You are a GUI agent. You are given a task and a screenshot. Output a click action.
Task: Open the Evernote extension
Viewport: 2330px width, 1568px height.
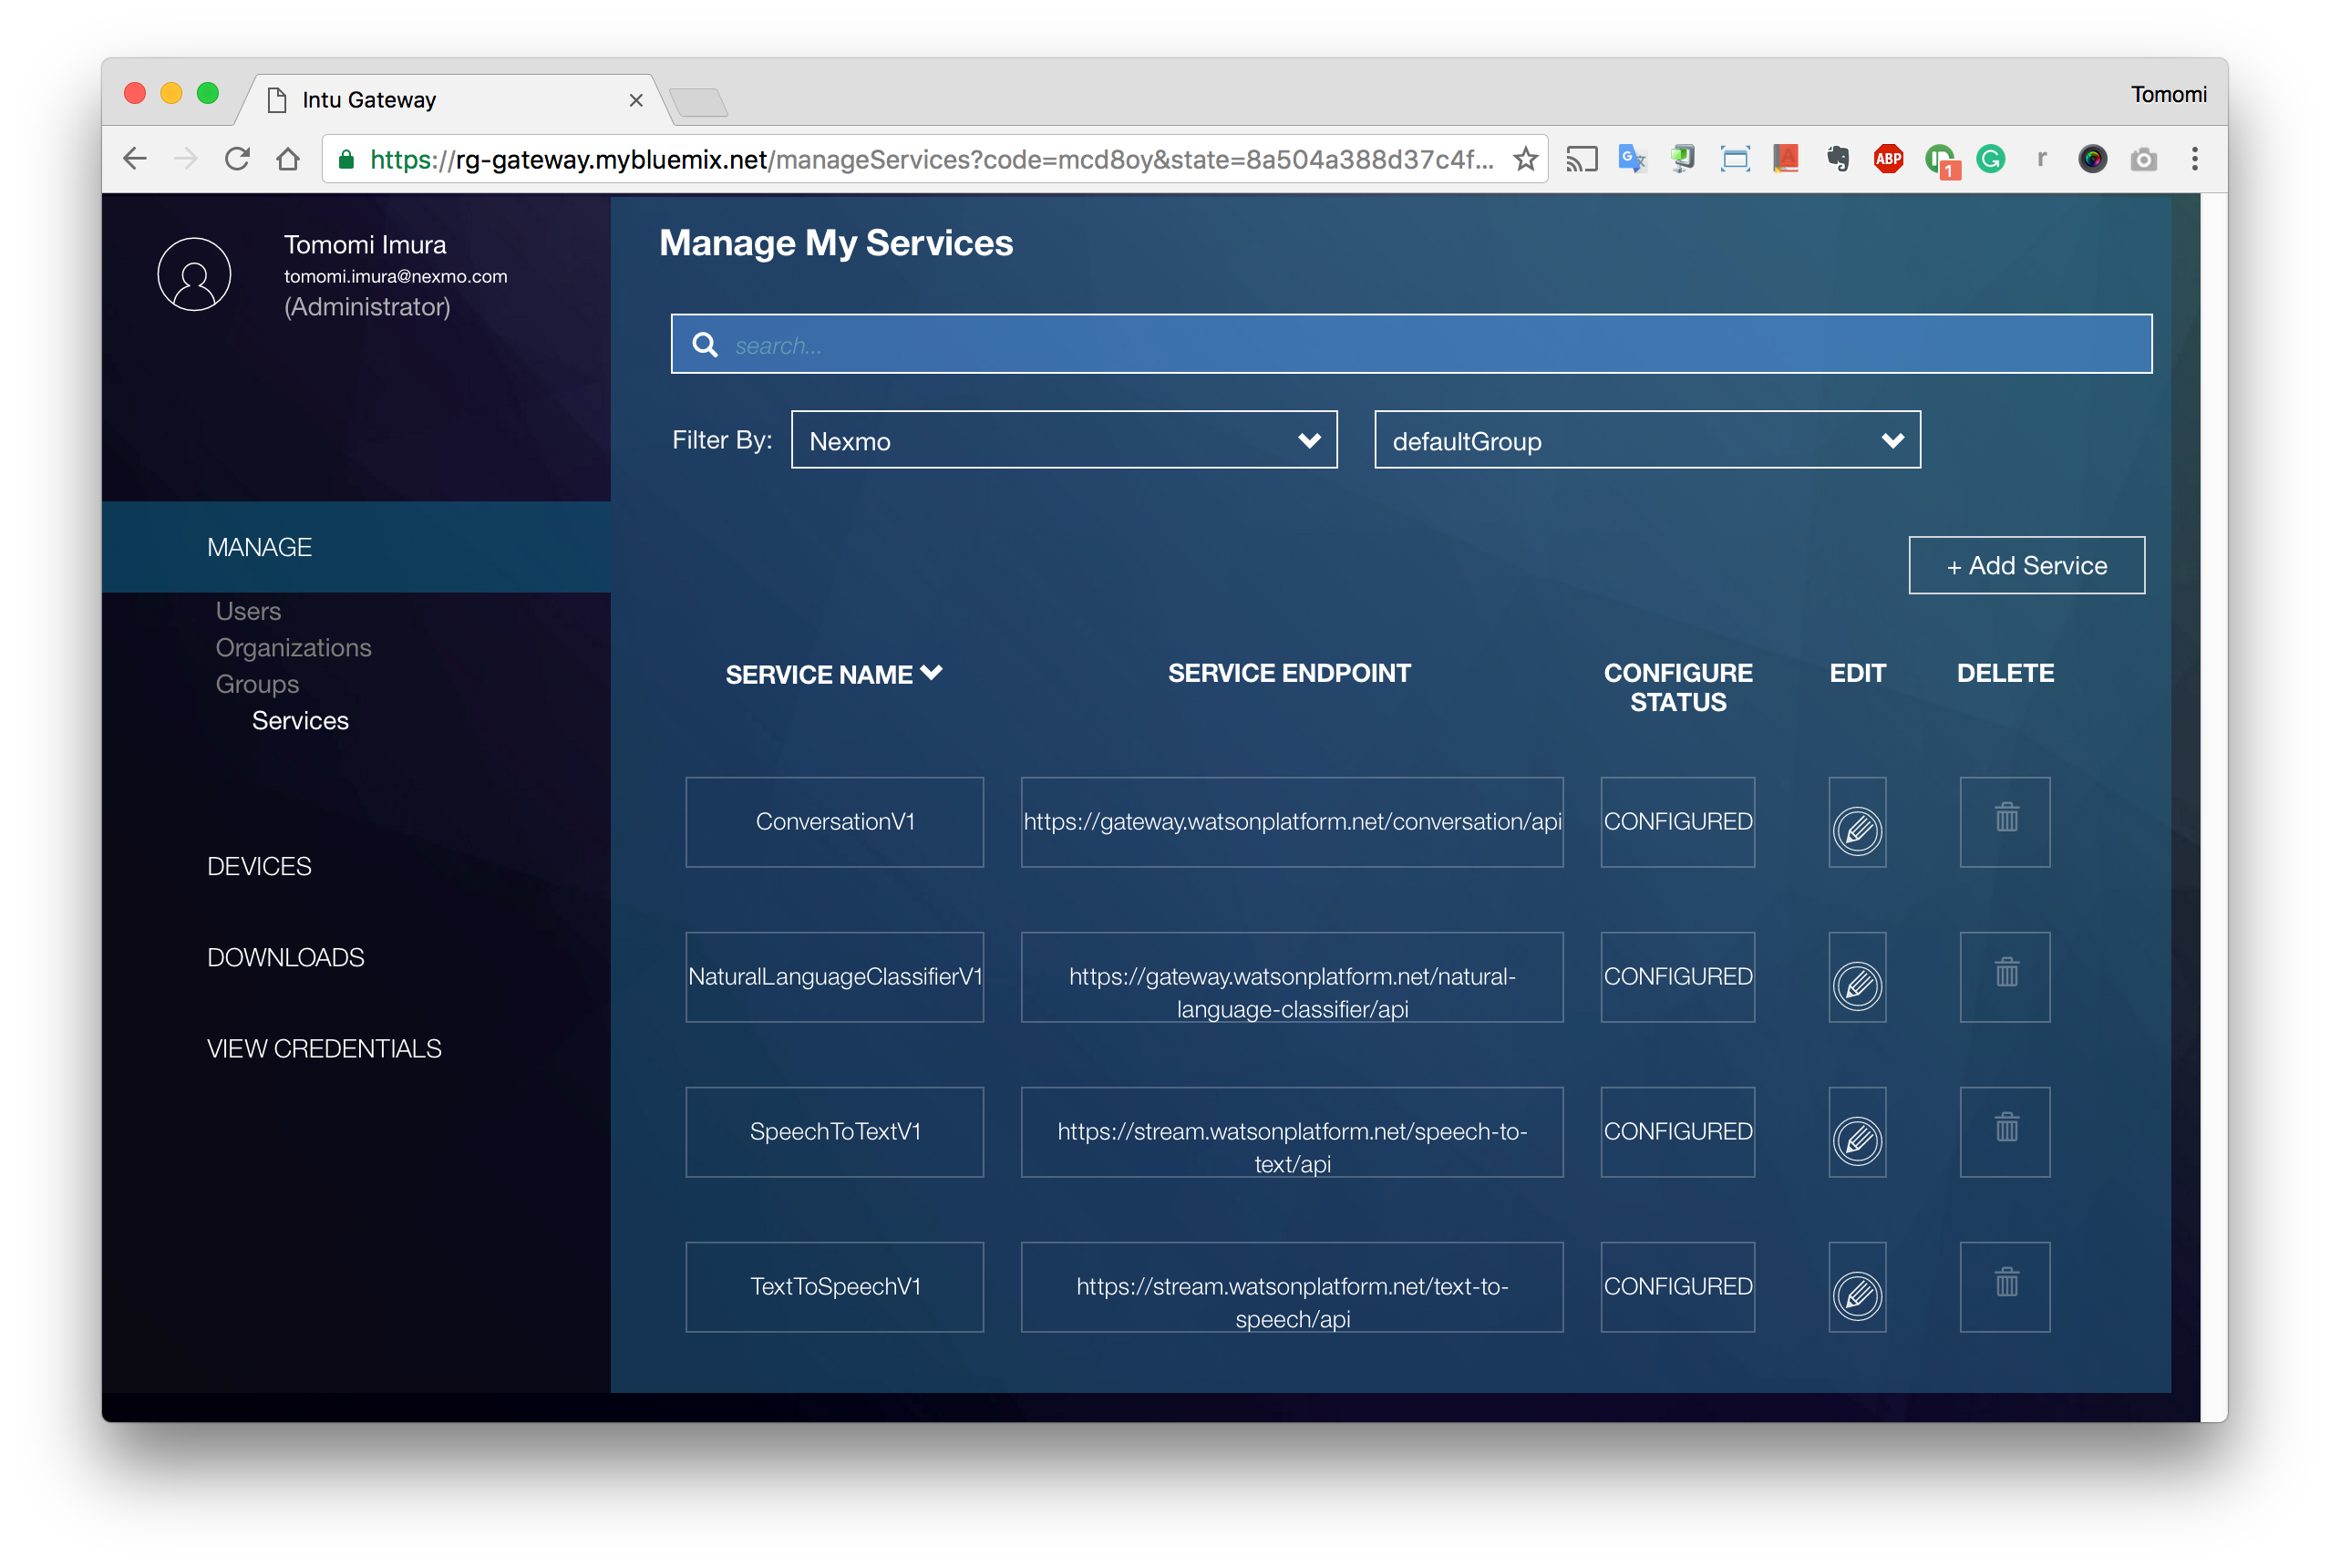tap(1838, 159)
